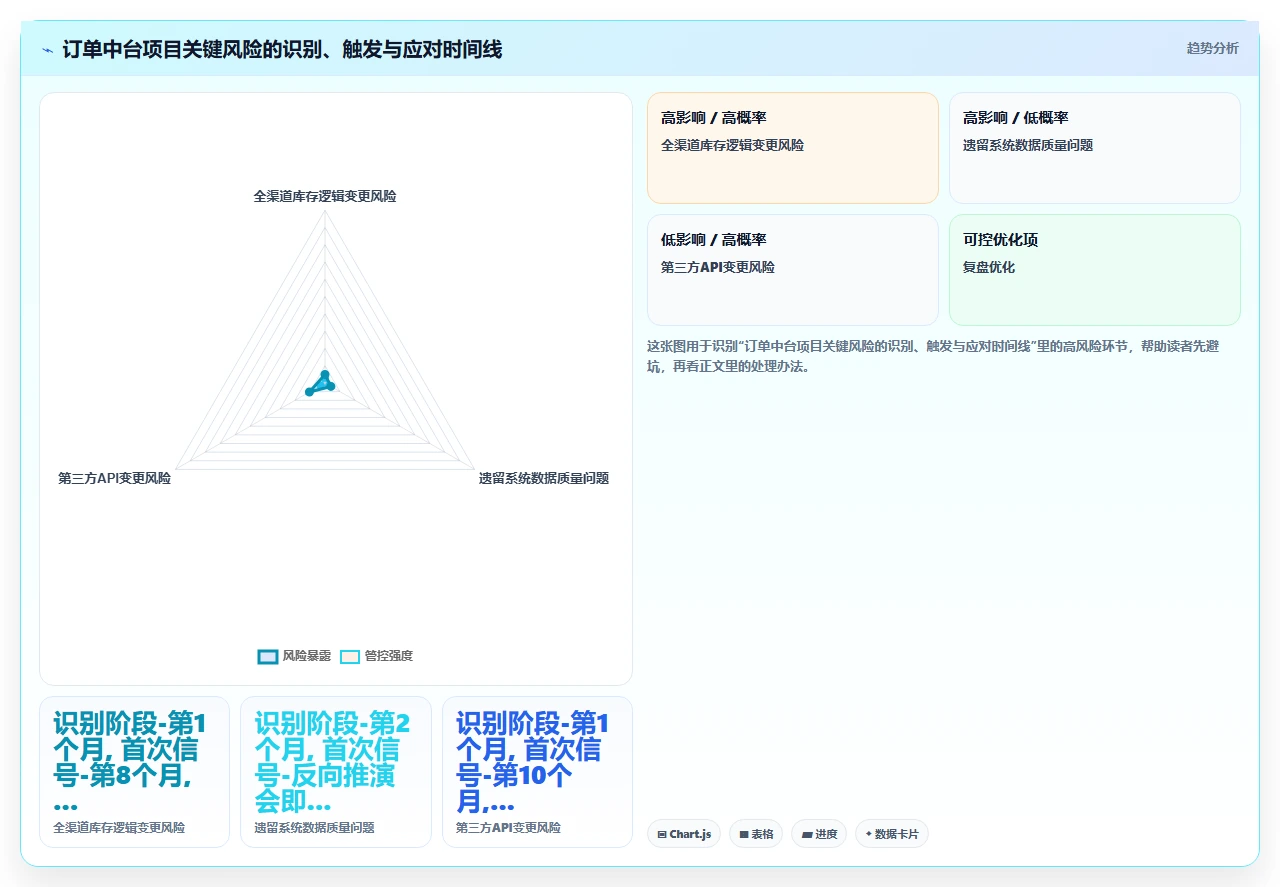Select the 低影响 / 高概率 quadrant card
1280x887 pixels.
coord(793,270)
